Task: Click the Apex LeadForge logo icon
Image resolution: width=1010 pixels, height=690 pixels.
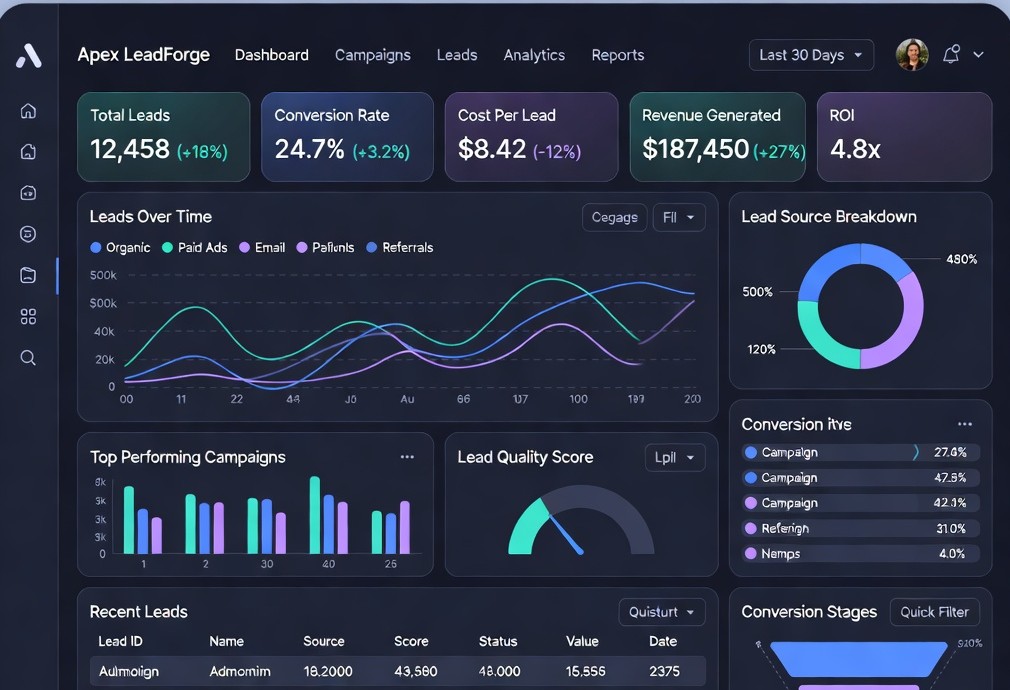Action: tap(28, 55)
